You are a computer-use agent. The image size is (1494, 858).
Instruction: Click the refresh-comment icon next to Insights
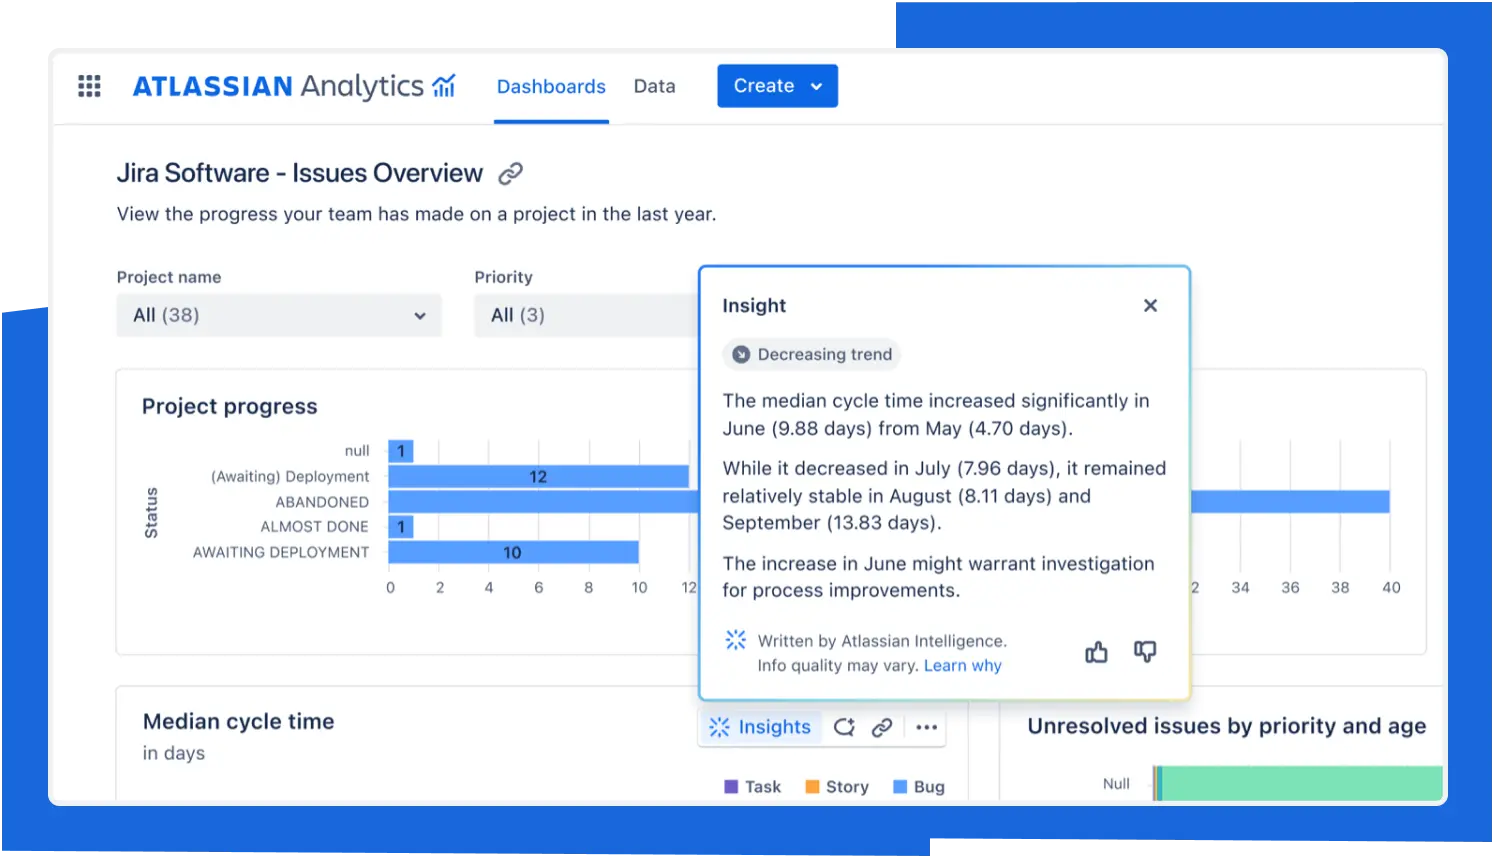click(844, 727)
